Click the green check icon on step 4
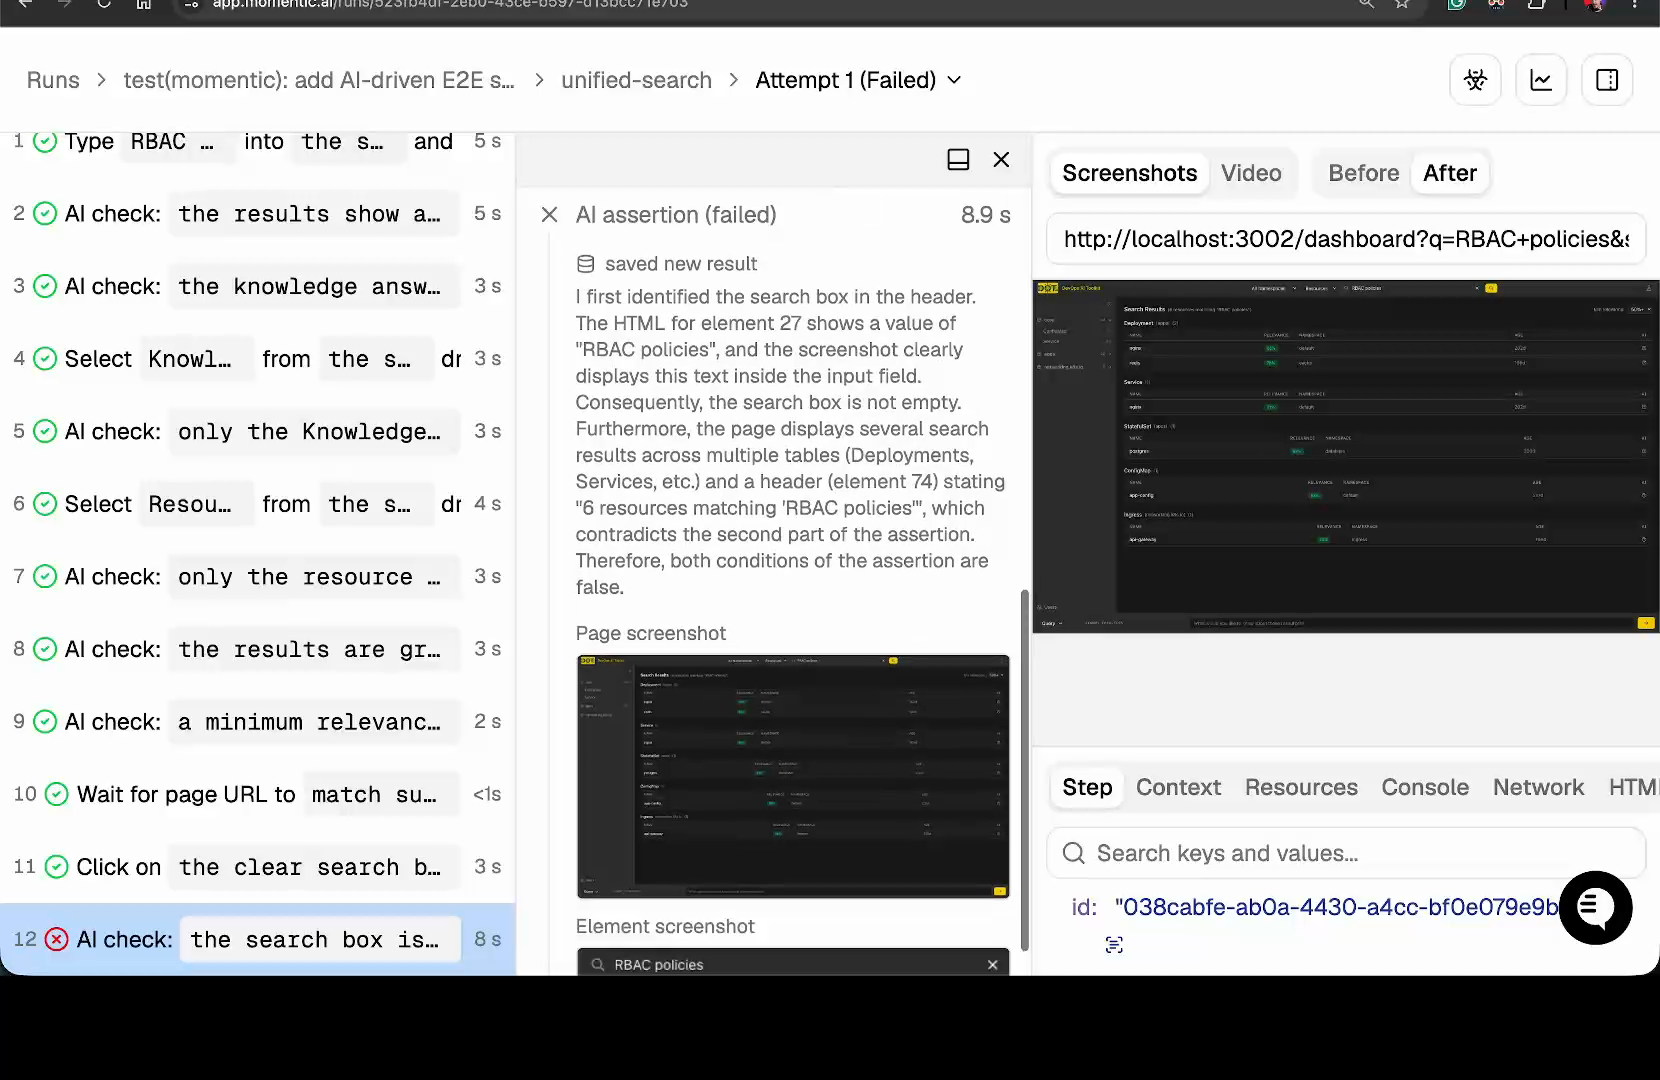This screenshot has width=1660, height=1080. point(45,359)
